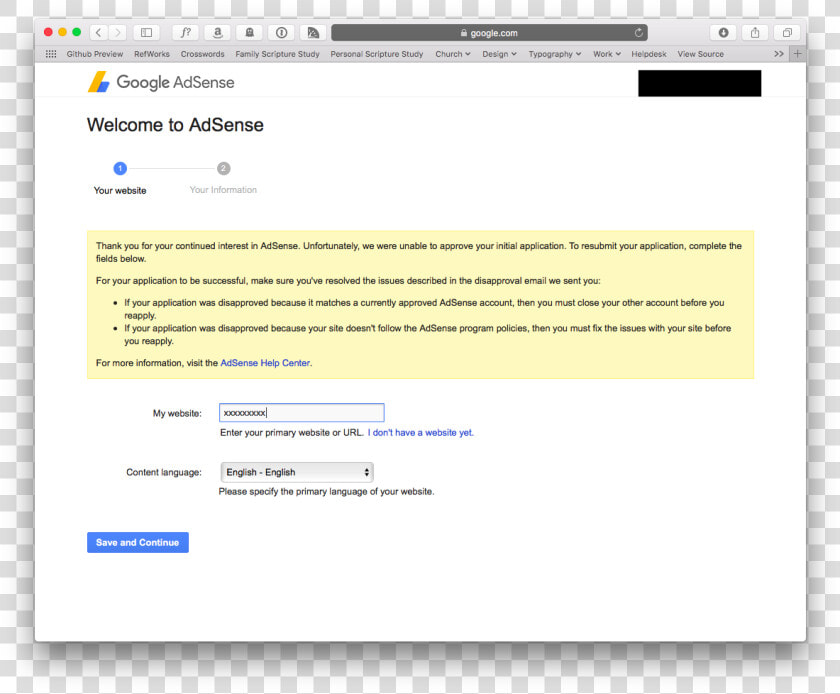Image resolution: width=840 pixels, height=694 pixels.
Task: Open the Crosswords bookmark
Action: [202, 54]
